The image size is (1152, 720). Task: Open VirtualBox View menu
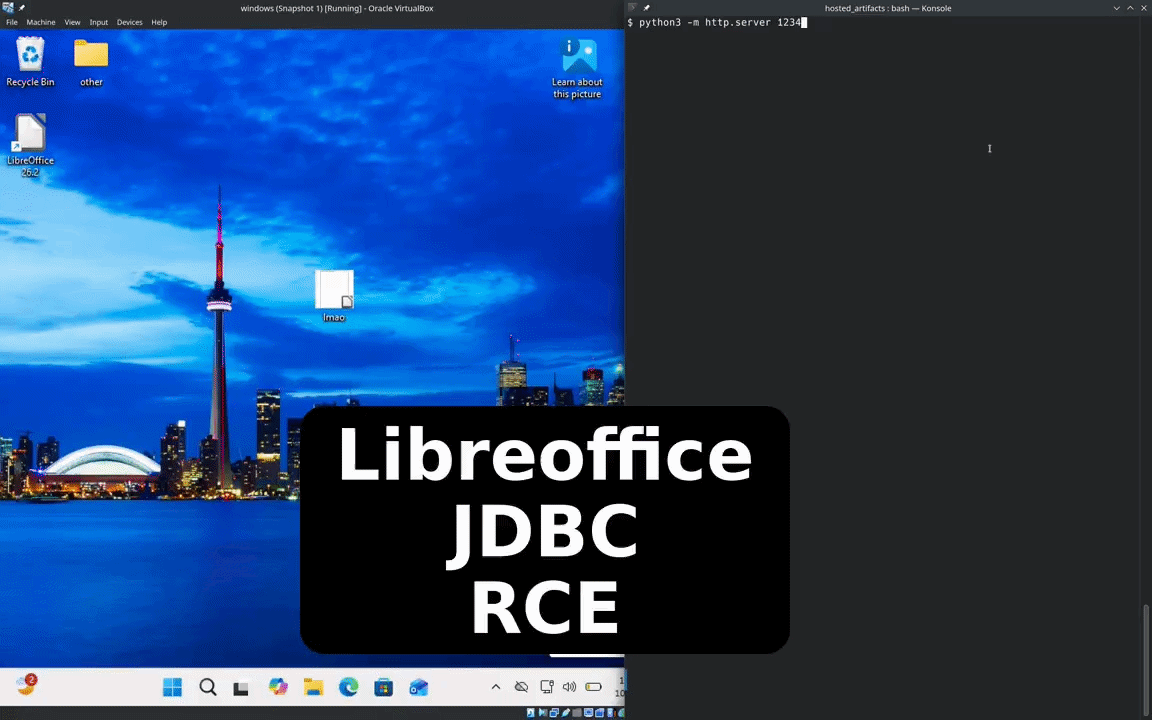coord(72,22)
